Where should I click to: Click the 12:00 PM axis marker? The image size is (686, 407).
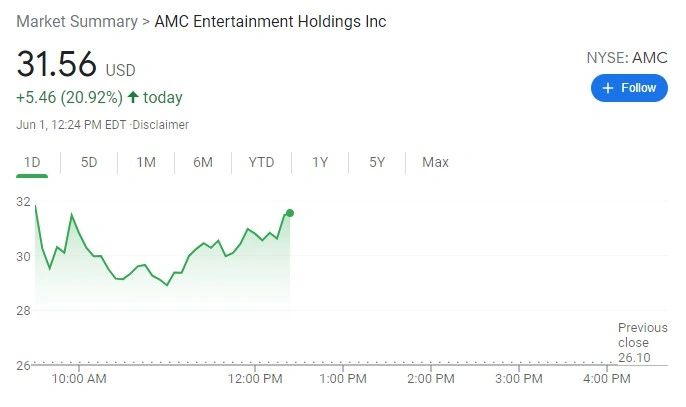click(255, 379)
